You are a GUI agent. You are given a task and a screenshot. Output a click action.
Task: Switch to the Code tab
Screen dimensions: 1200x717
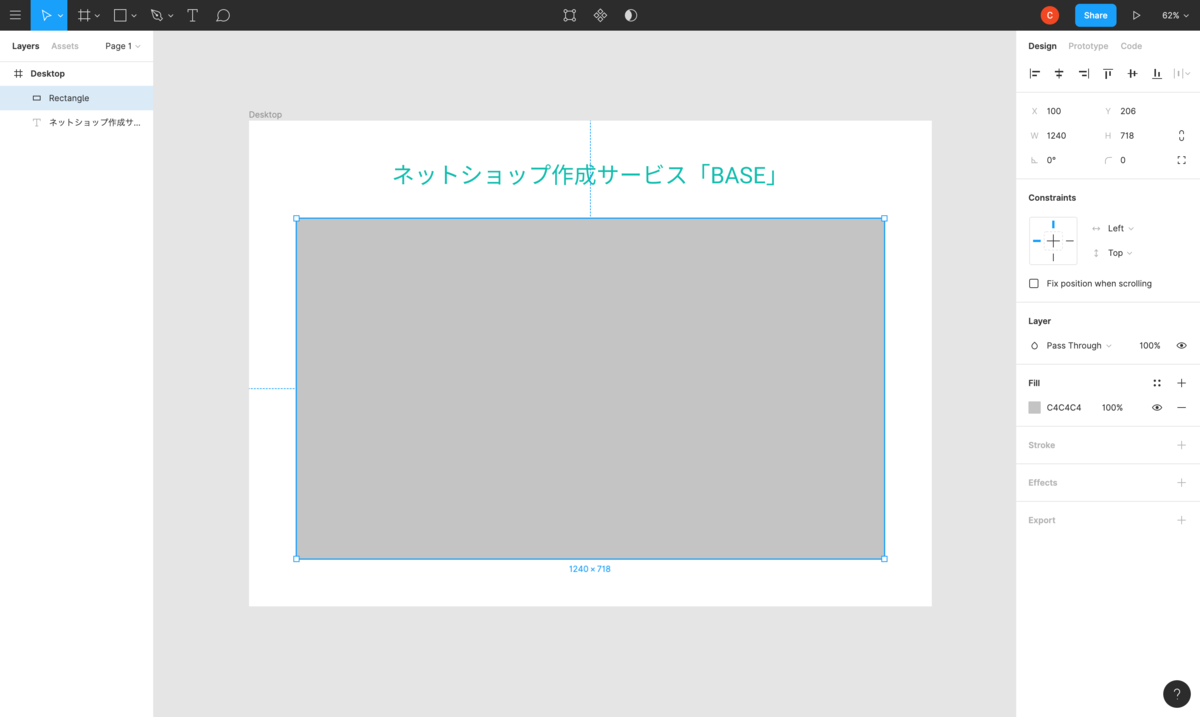(x=1131, y=46)
